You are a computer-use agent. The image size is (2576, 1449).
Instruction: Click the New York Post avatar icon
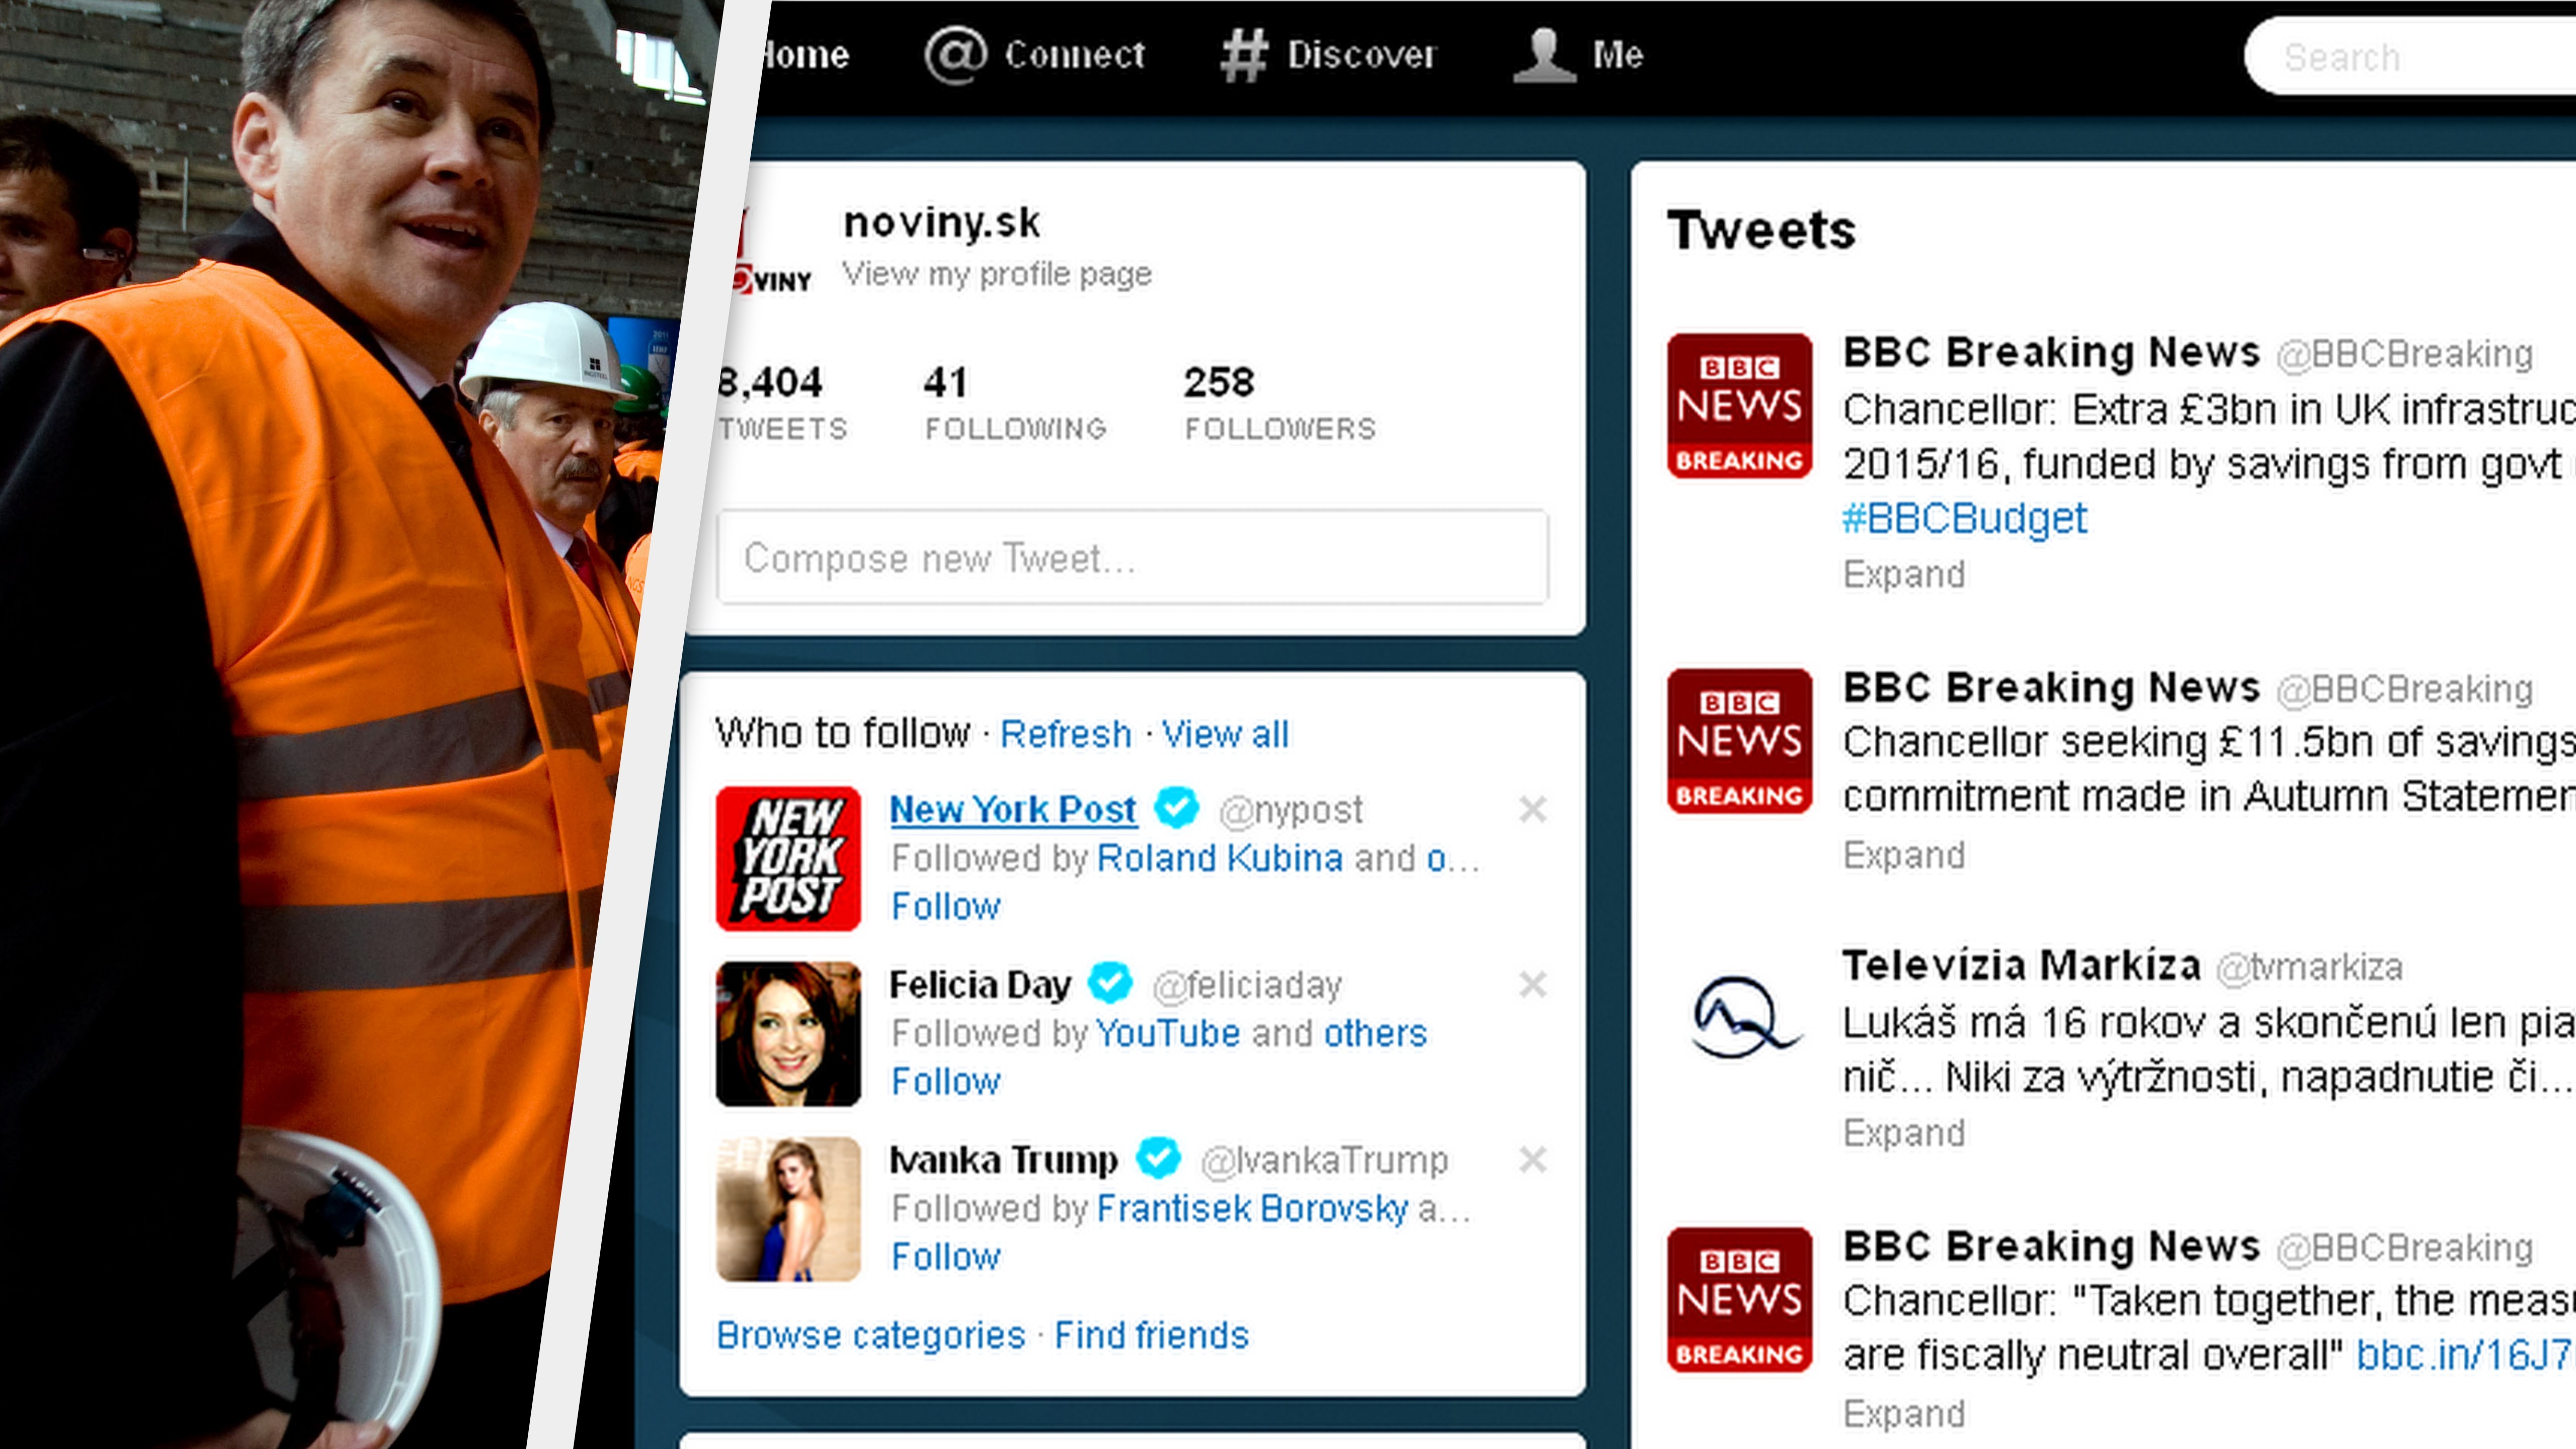[x=788, y=858]
